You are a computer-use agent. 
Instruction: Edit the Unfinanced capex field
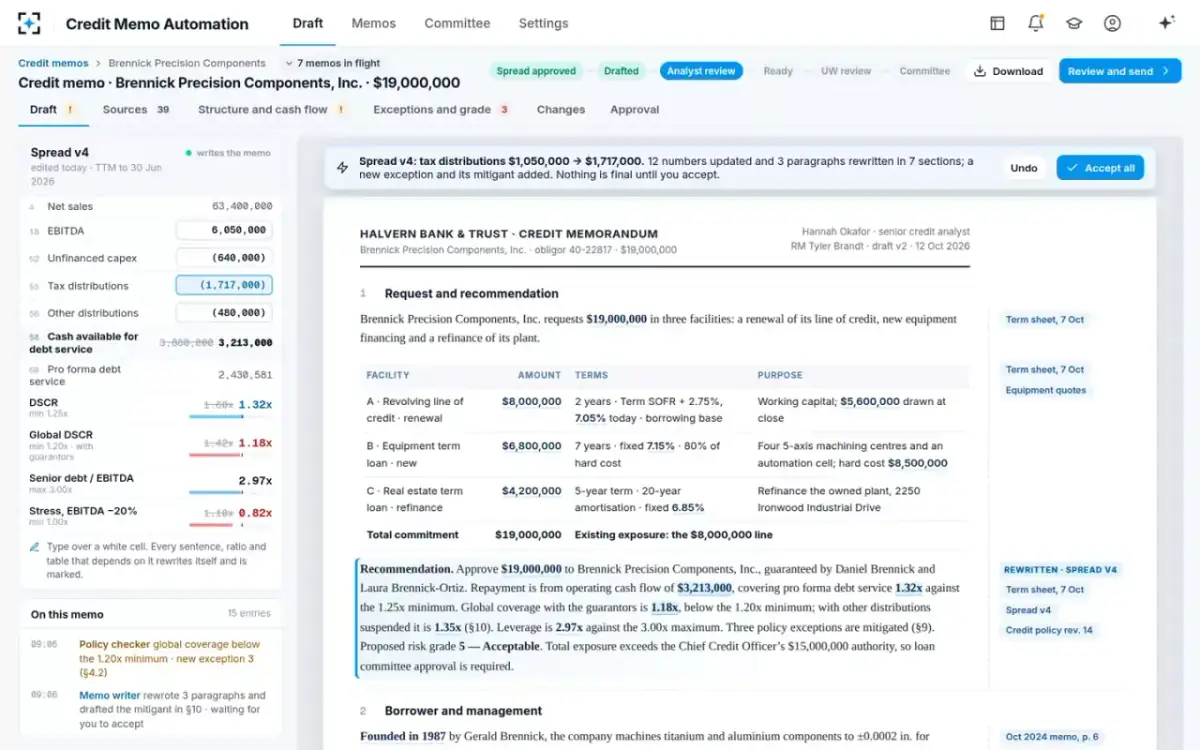coord(224,258)
